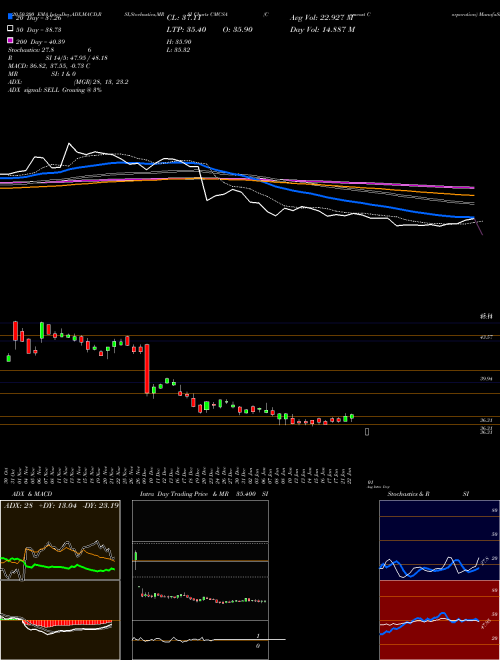Select the '200 Day' EMA value label
Viewport: 500px width, 660px height.
(40, 42)
